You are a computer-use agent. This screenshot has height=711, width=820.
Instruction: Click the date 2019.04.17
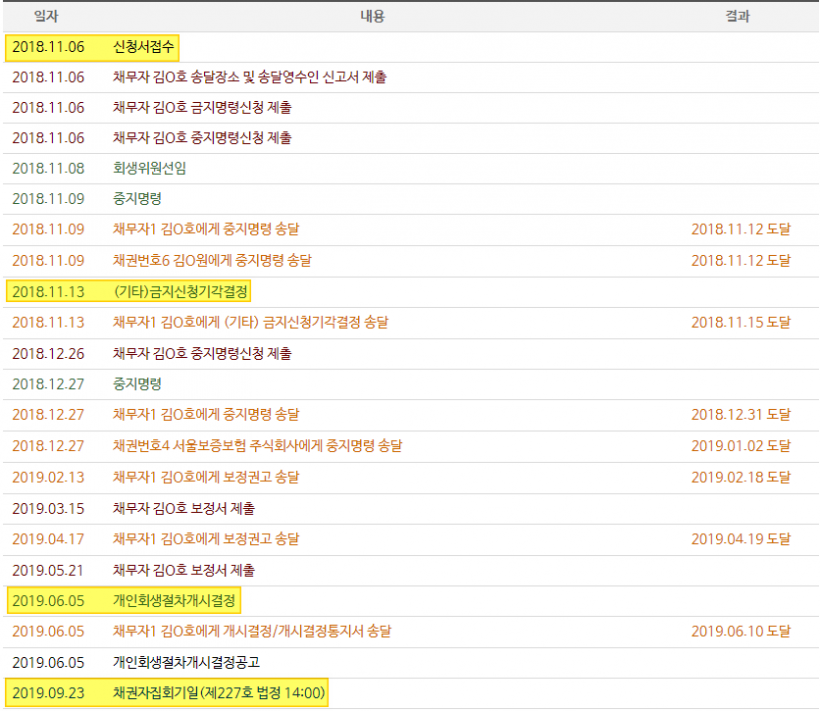click(48, 539)
